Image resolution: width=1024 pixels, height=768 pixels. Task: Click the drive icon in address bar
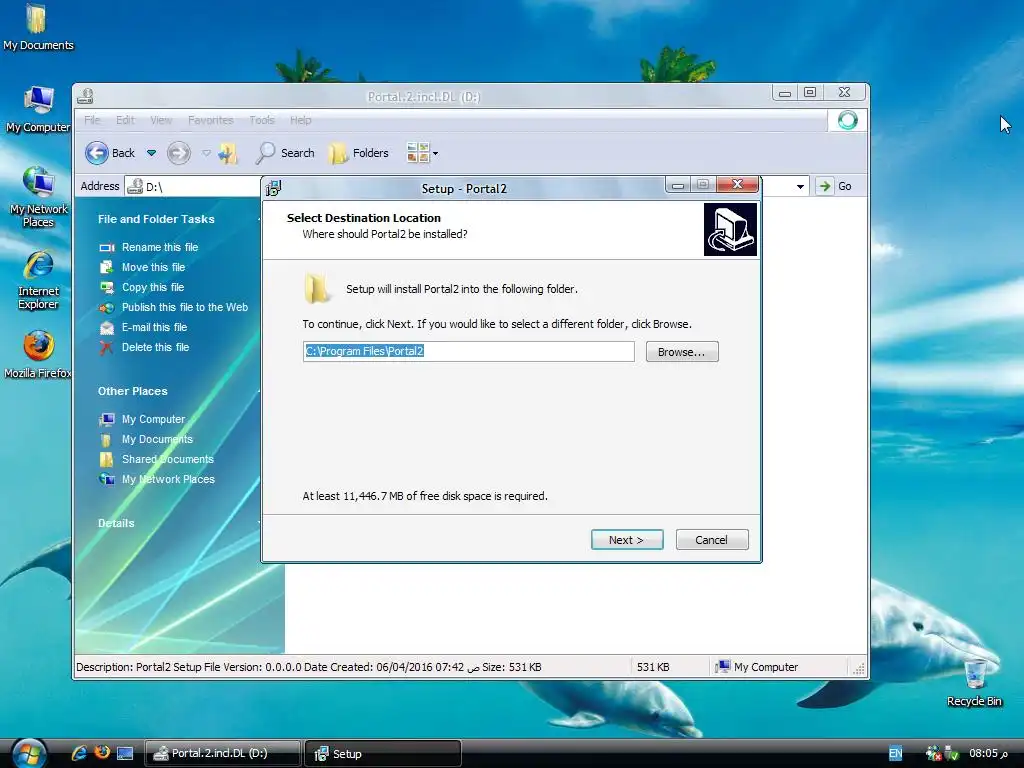[x=135, y=186]
